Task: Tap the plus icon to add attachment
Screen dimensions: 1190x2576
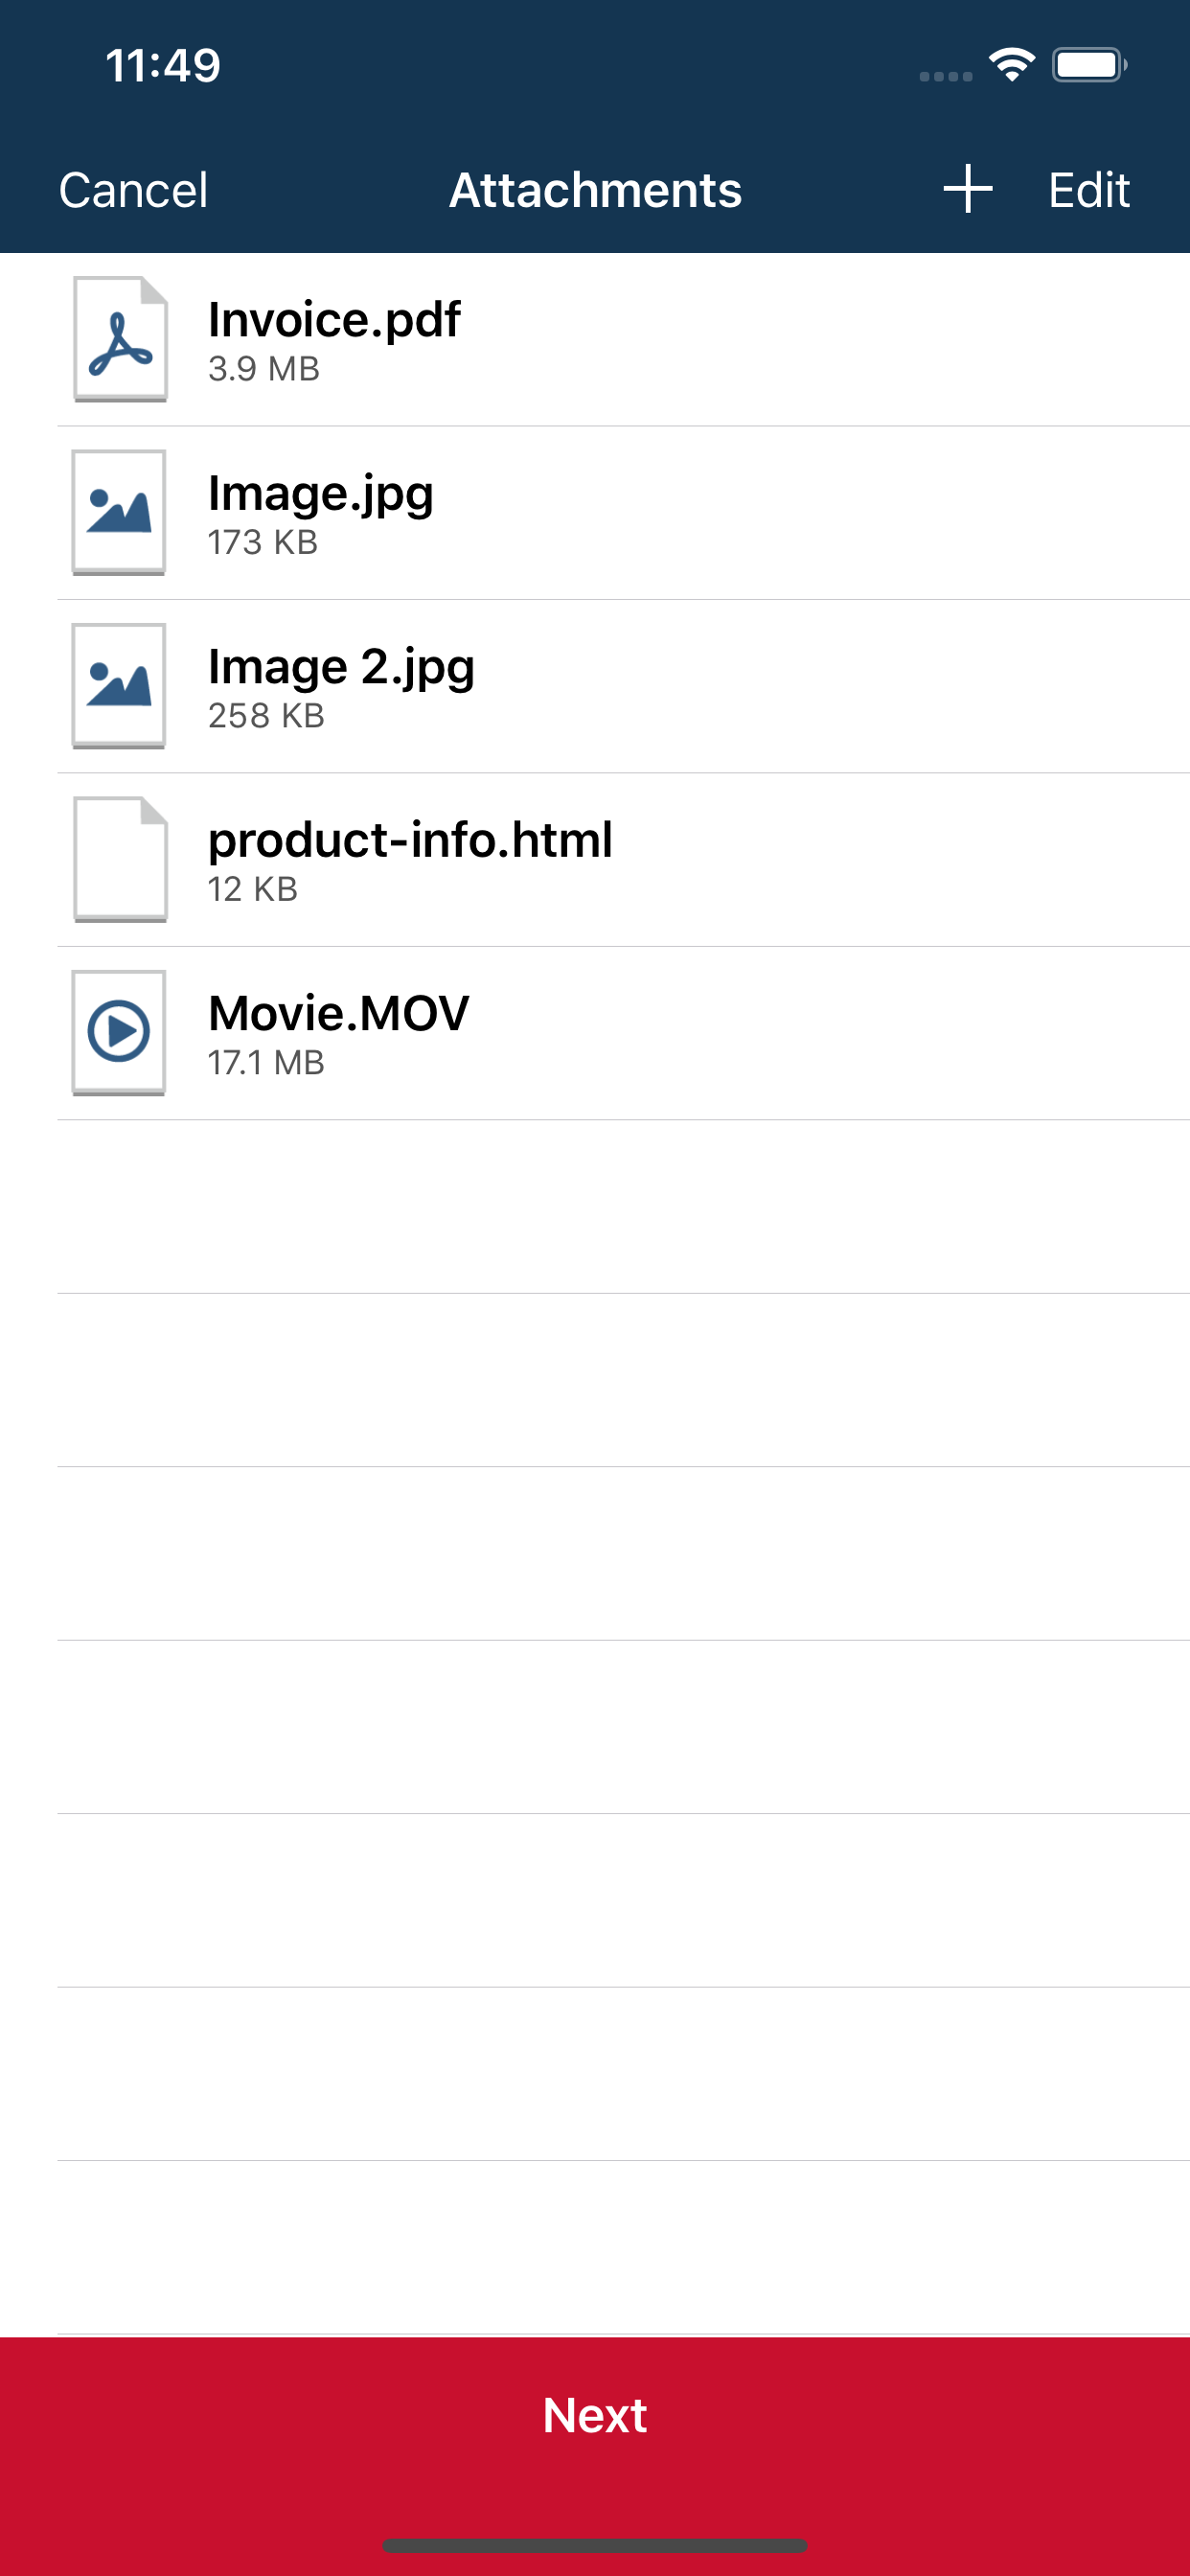Action: (967, 188)
